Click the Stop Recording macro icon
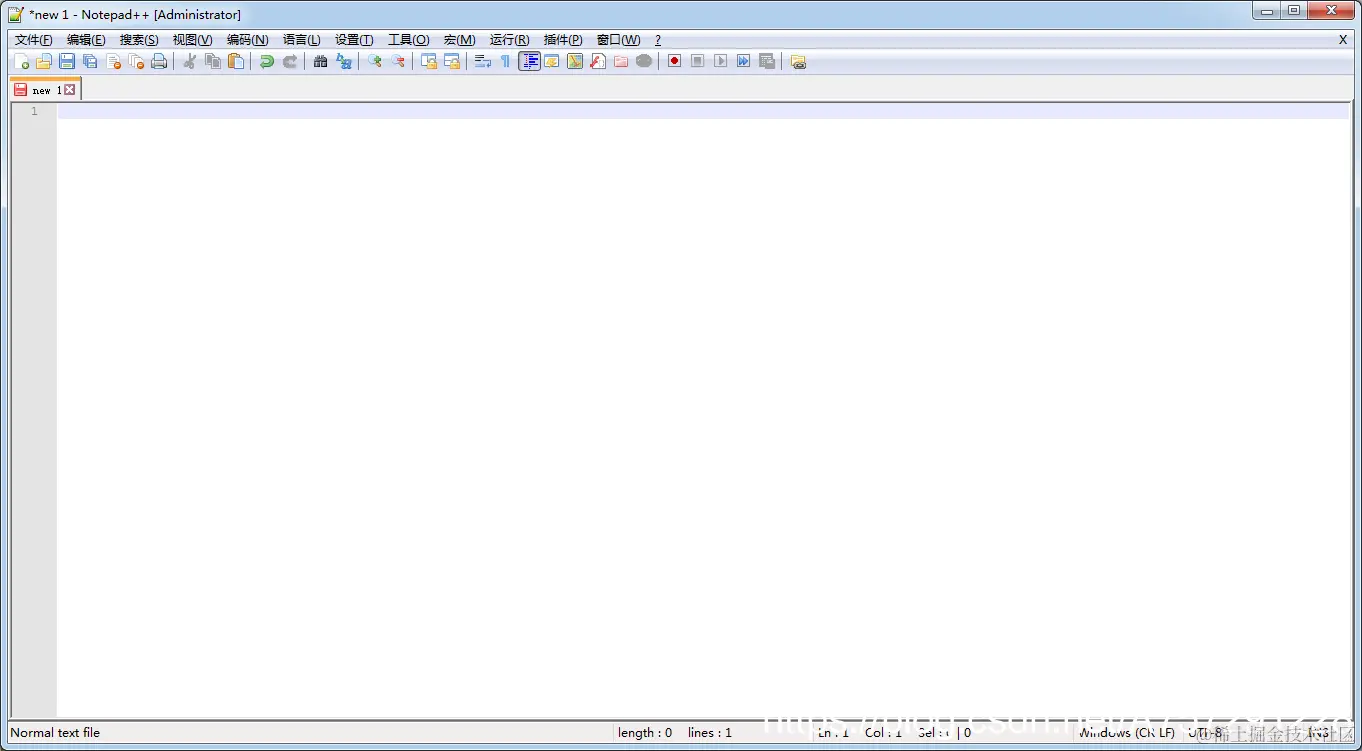The height and width of the screenshot is (751, 1362). click(697, 61)
